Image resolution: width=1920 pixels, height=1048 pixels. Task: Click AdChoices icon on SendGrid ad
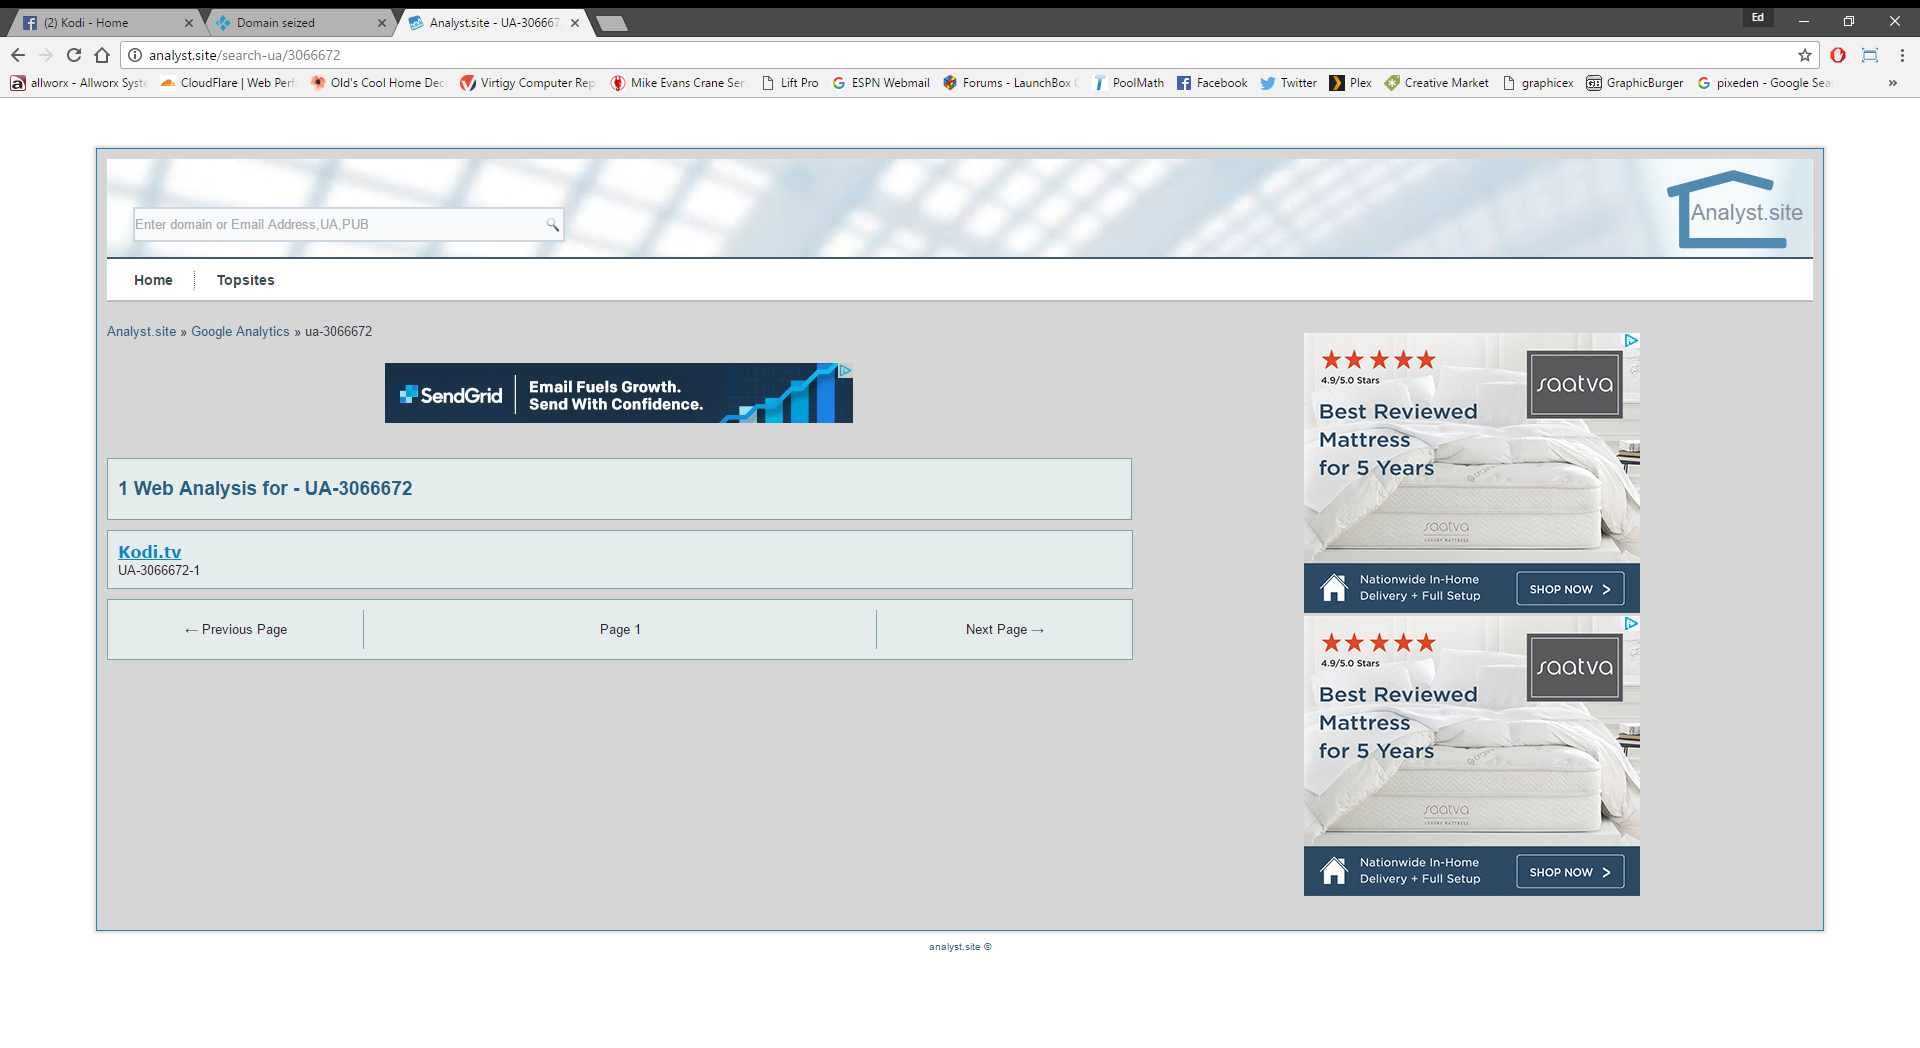click(x=845, y=370)
